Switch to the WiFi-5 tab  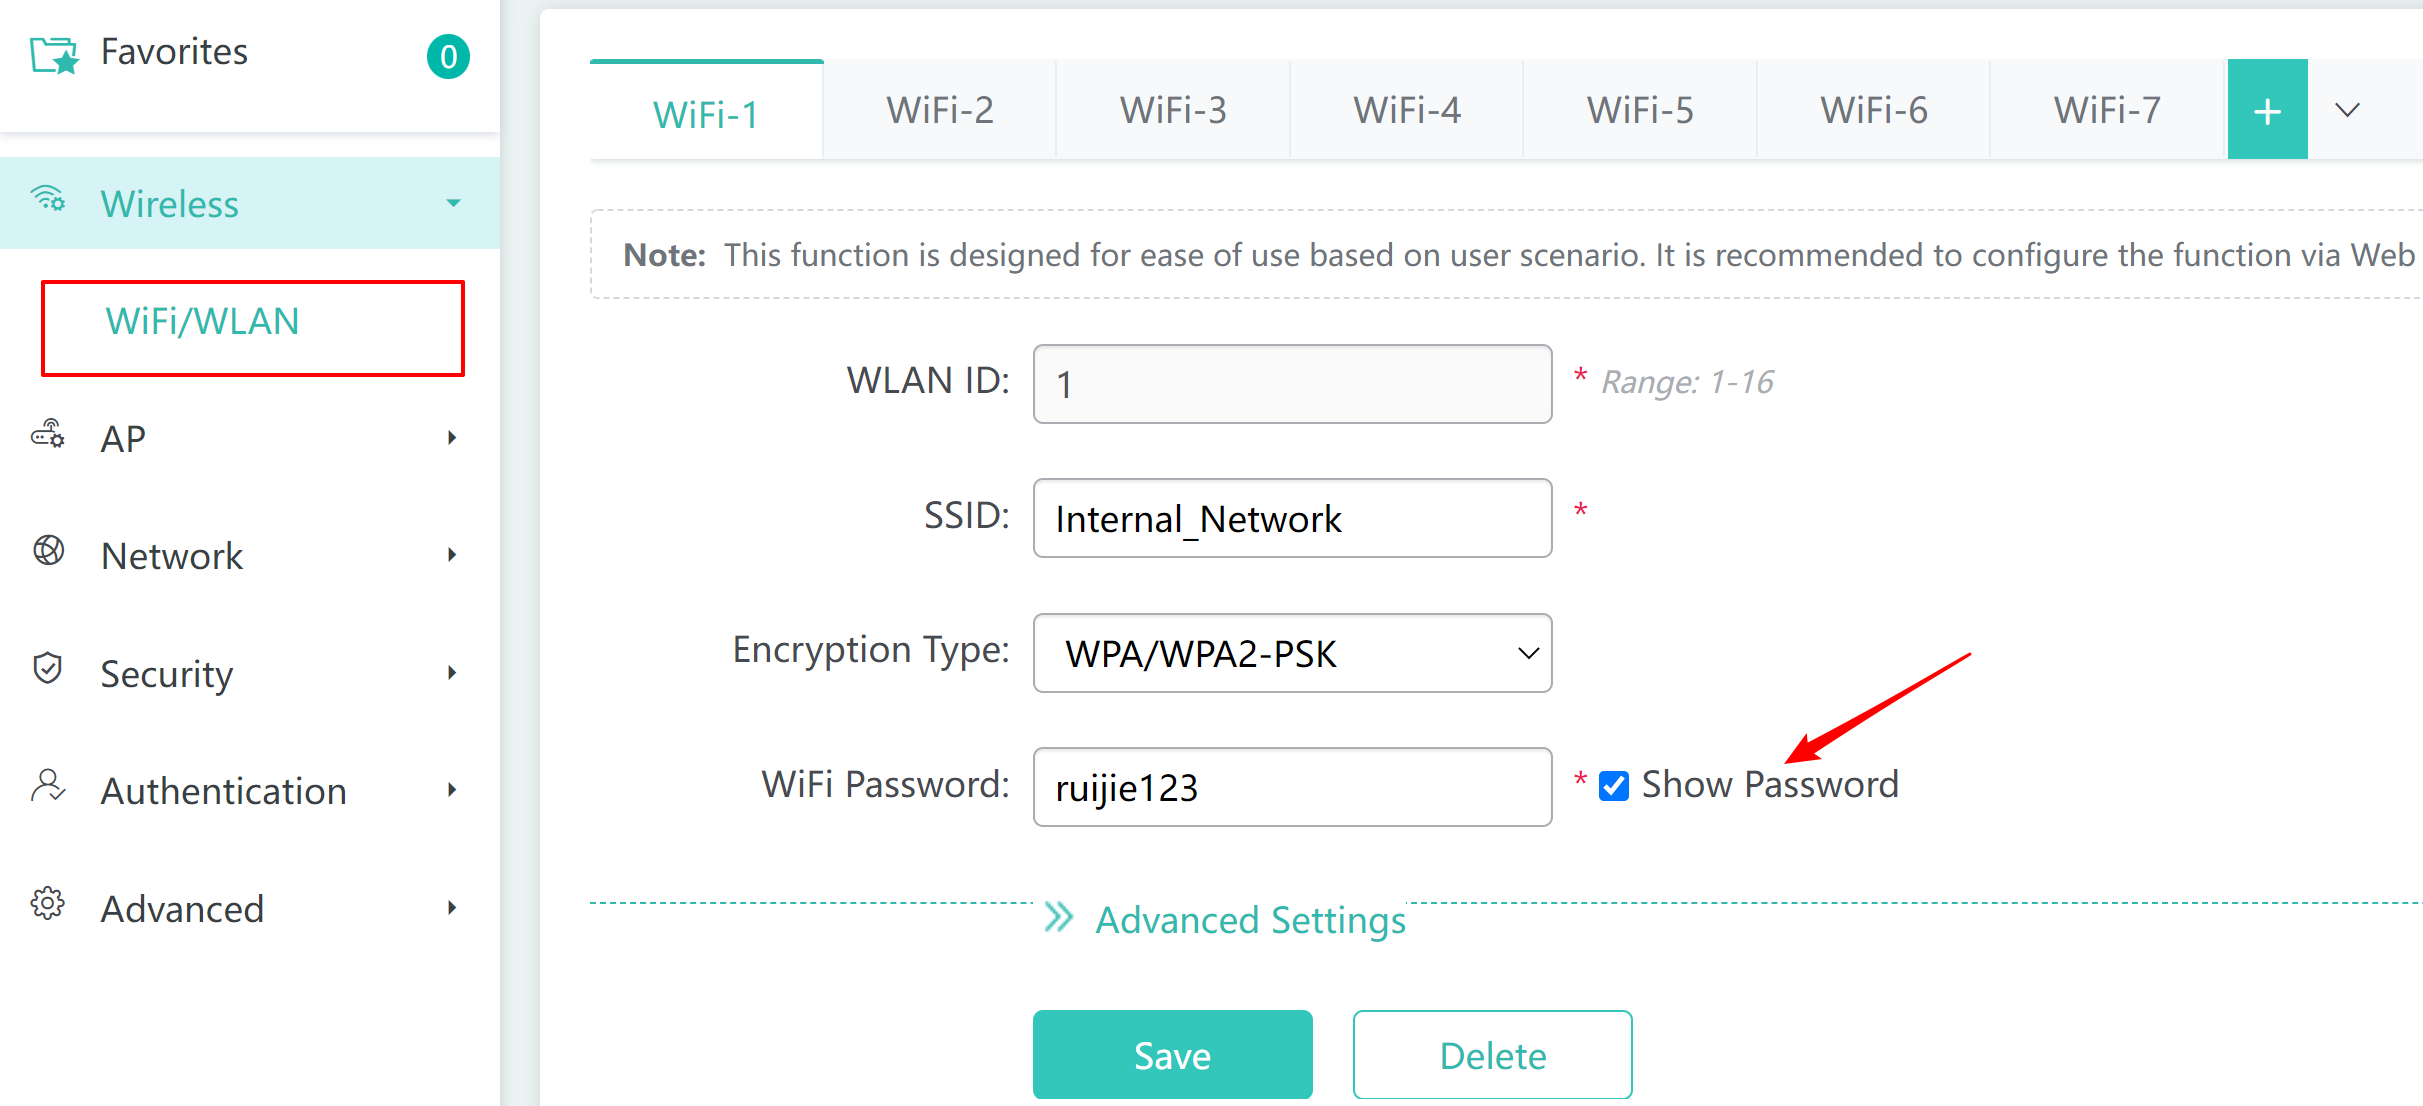point(1640,110)
